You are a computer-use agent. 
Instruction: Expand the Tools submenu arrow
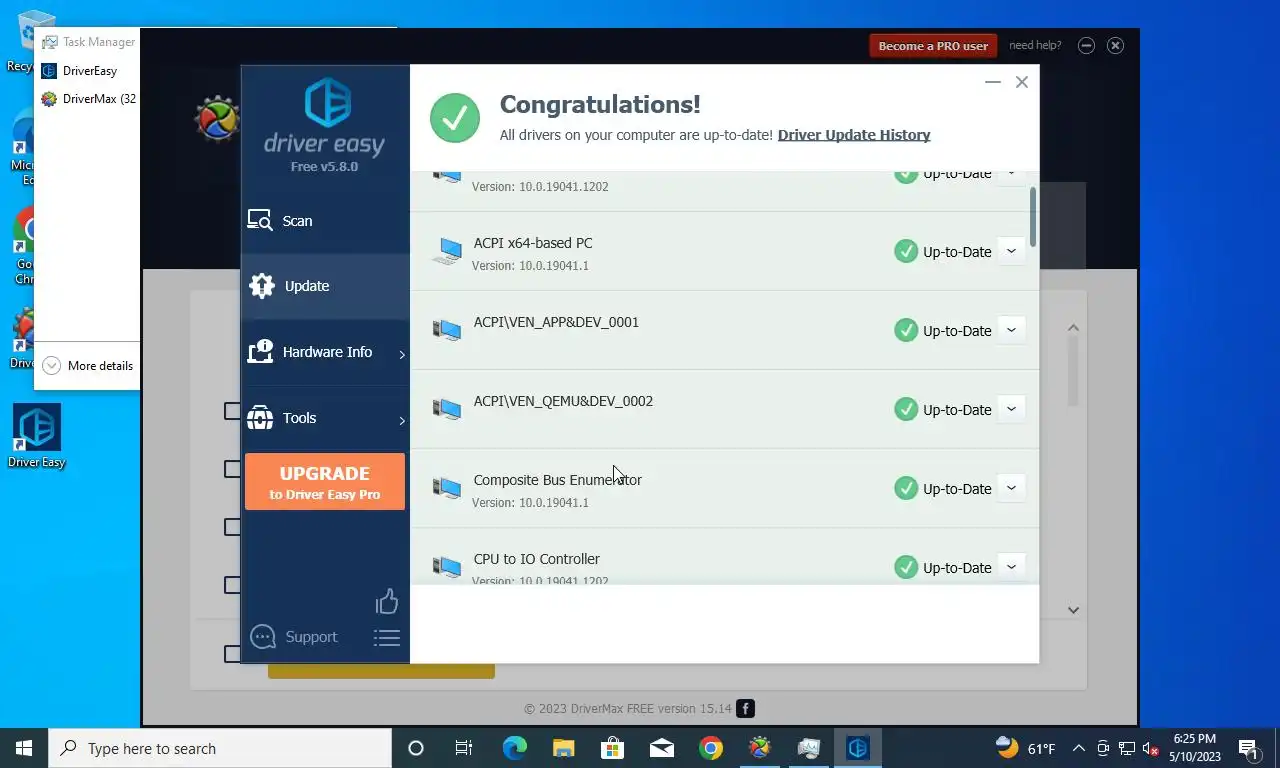pyautogui.click(x=402, y=420)
